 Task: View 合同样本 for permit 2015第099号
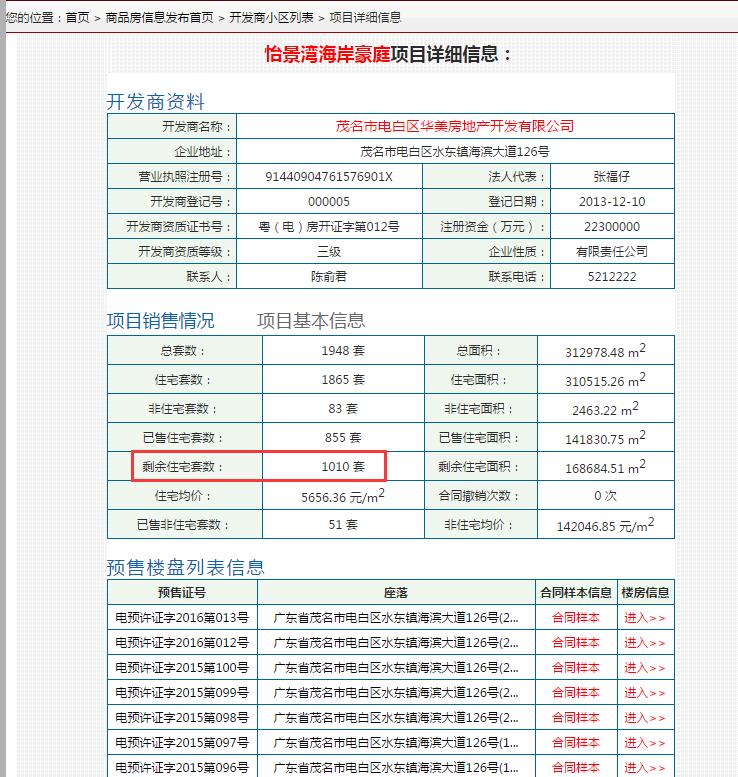tap(575, 693)
